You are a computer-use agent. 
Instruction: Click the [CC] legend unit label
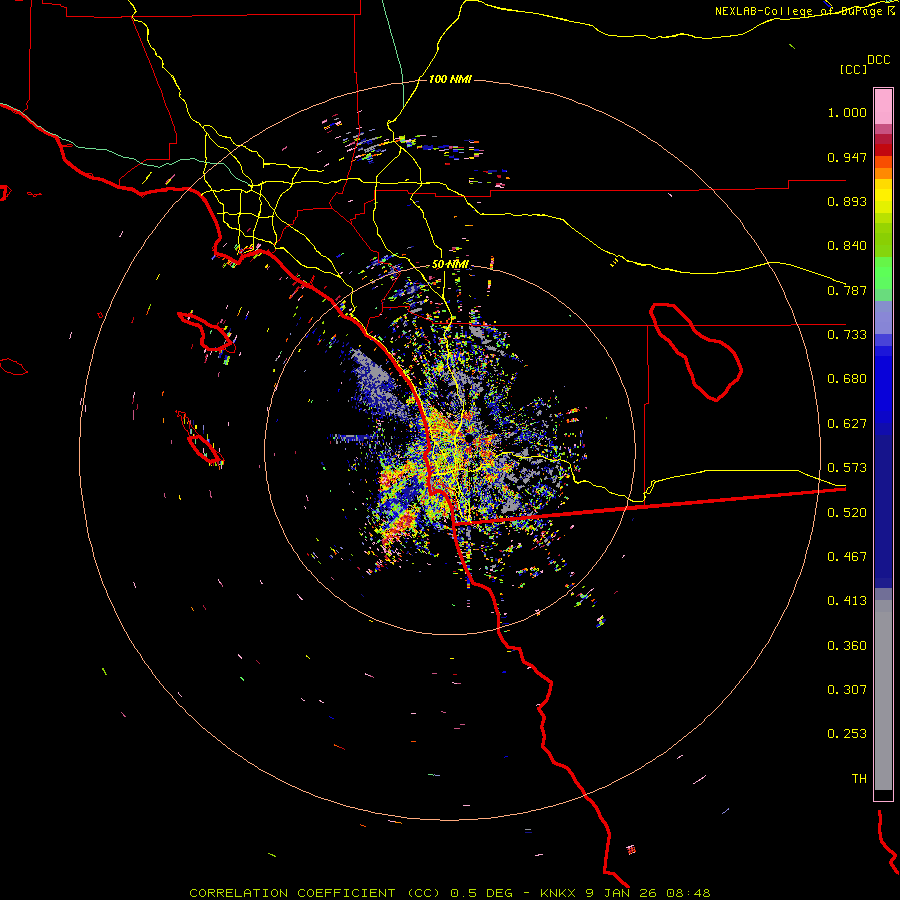(x=853, y=69)
